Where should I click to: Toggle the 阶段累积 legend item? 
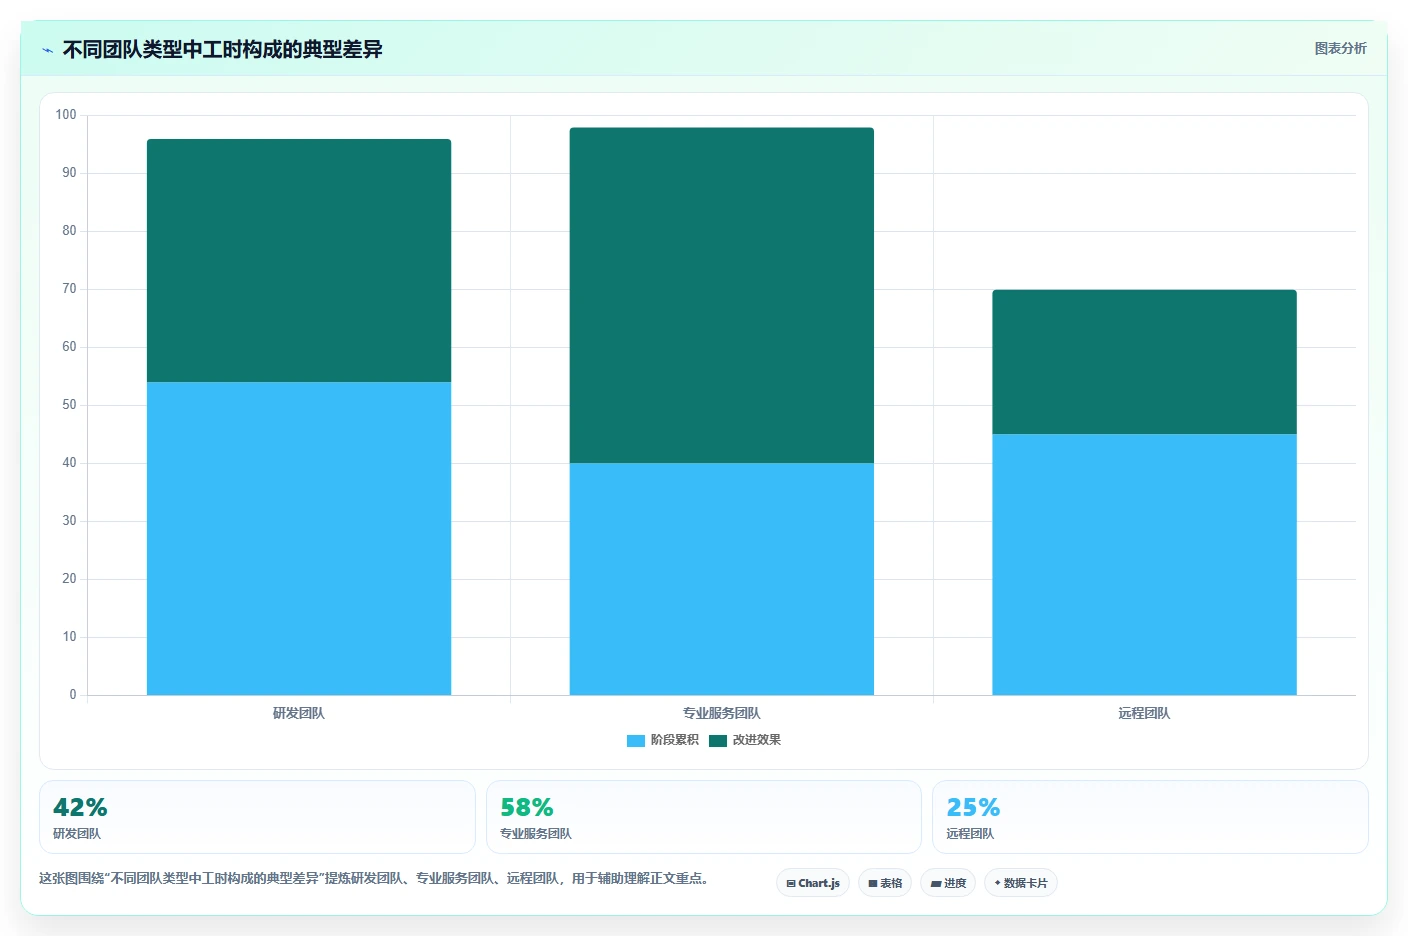click(663, 740)
